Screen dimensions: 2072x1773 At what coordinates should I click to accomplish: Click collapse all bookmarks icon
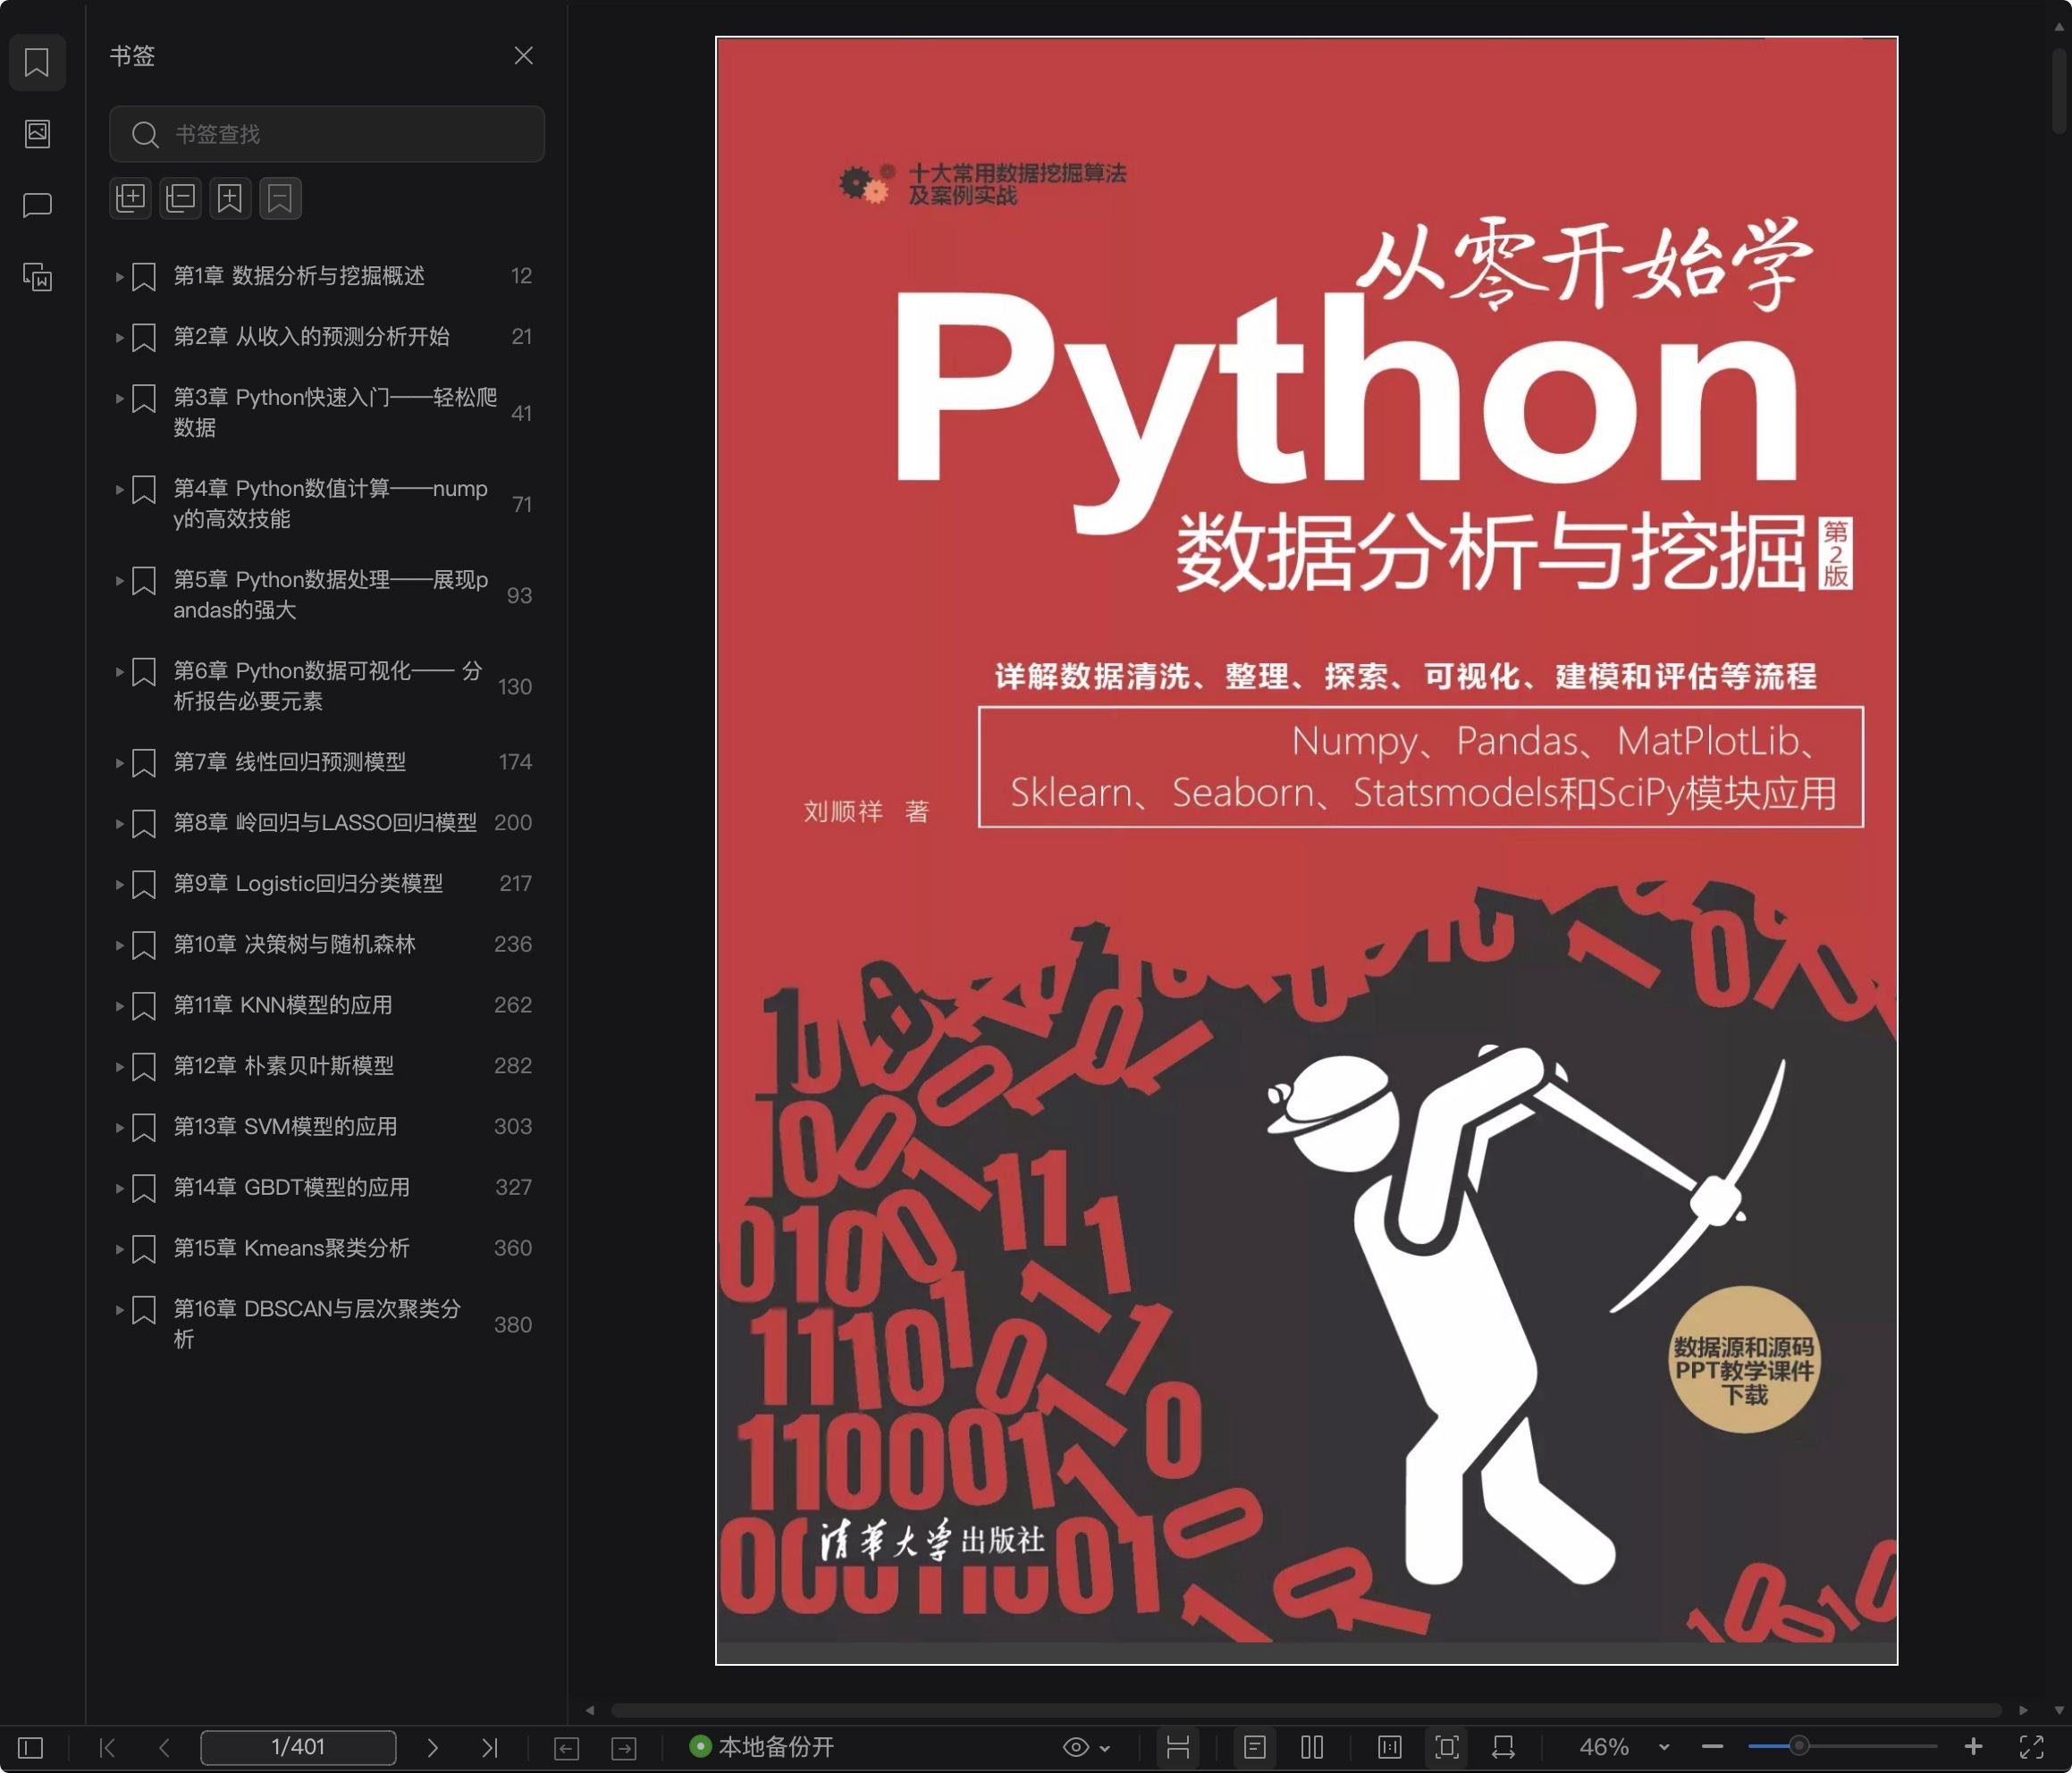pyautogui.click(x=181, y=198)
